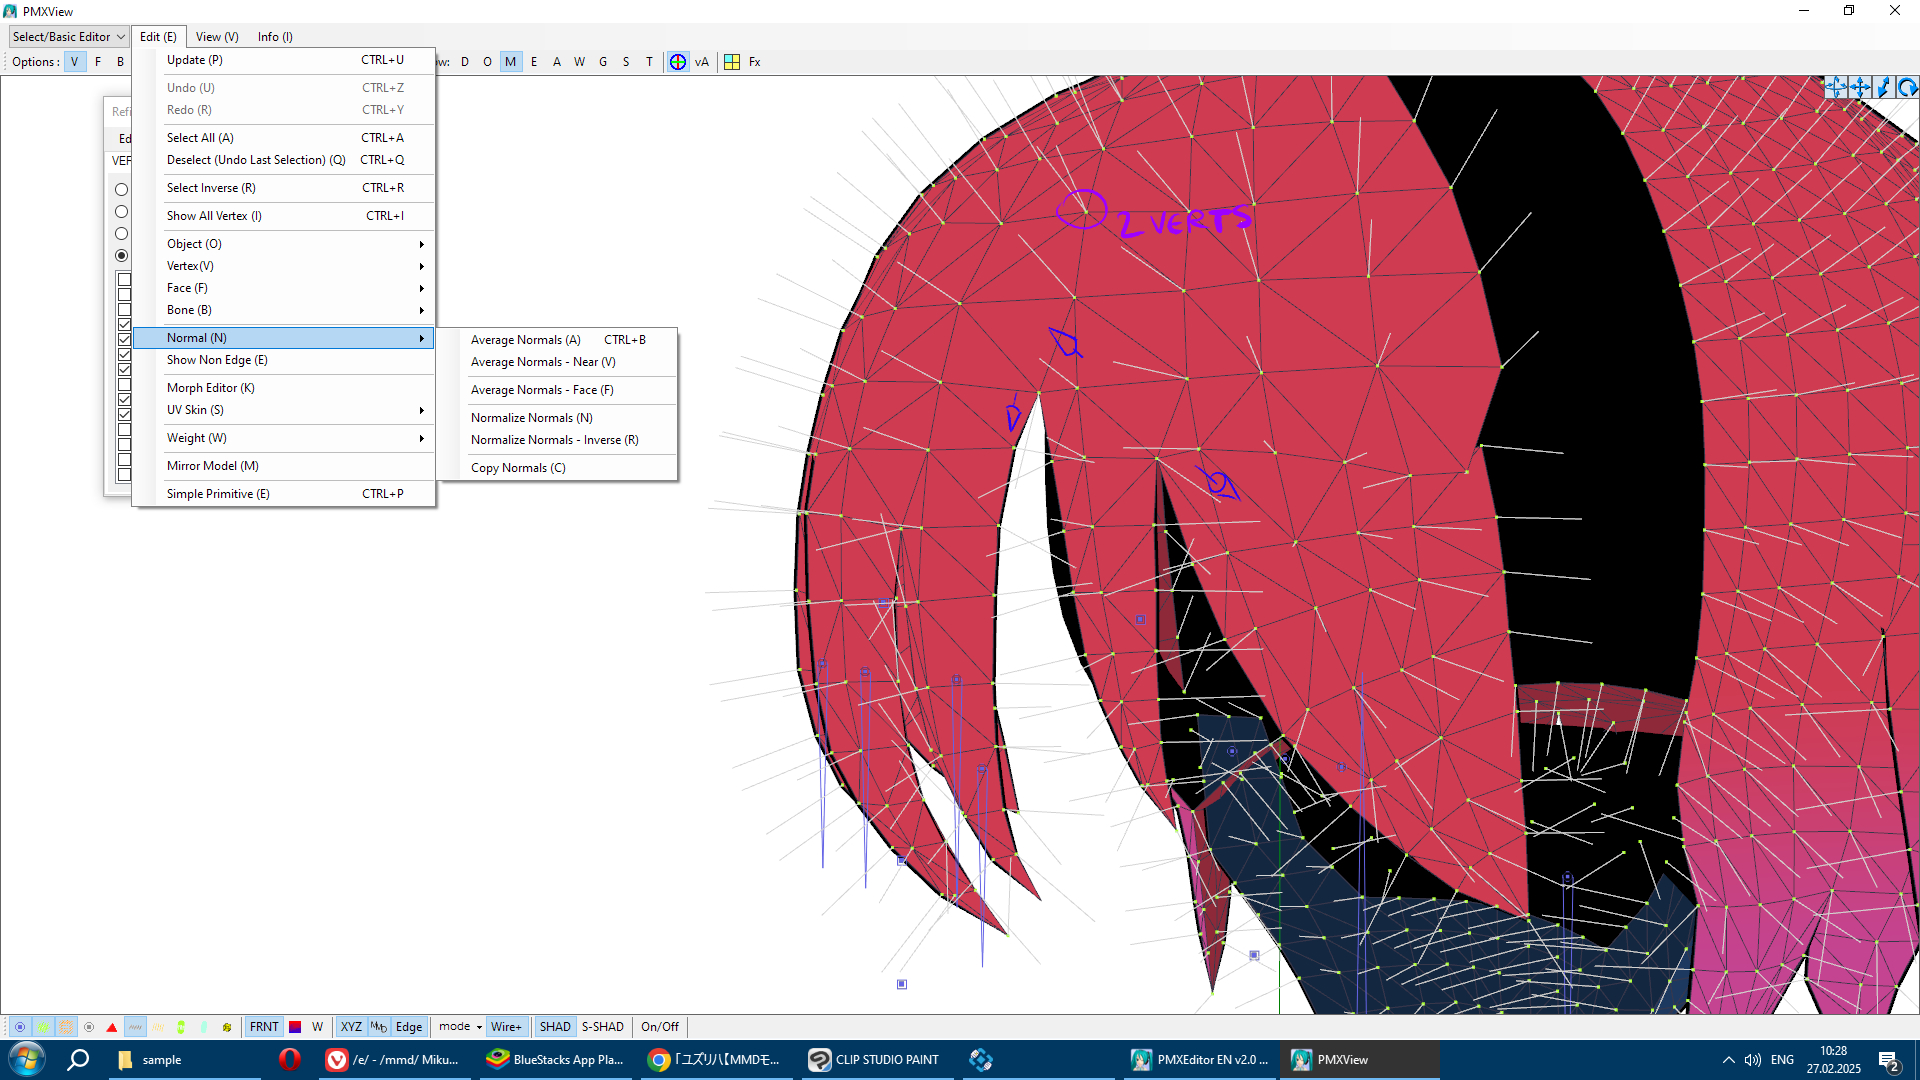The width and height of the screenshot is (1920, 1080).
Task: Open the Select/Basic Editor combo box
Action: [68, 37]
